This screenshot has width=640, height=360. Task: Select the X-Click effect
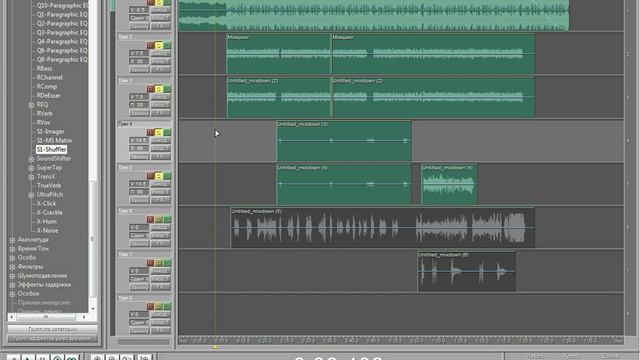(x=47, y=203)
